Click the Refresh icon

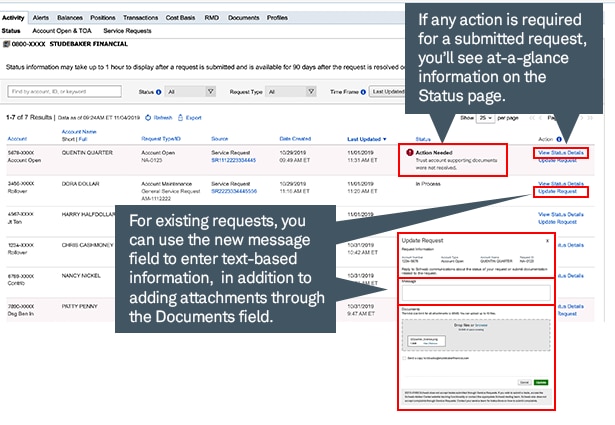point(148,118)
